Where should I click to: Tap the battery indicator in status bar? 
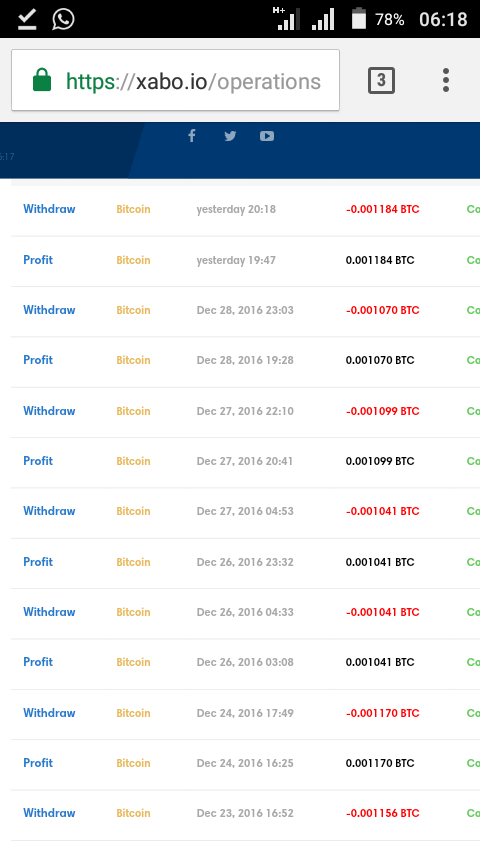359,19
